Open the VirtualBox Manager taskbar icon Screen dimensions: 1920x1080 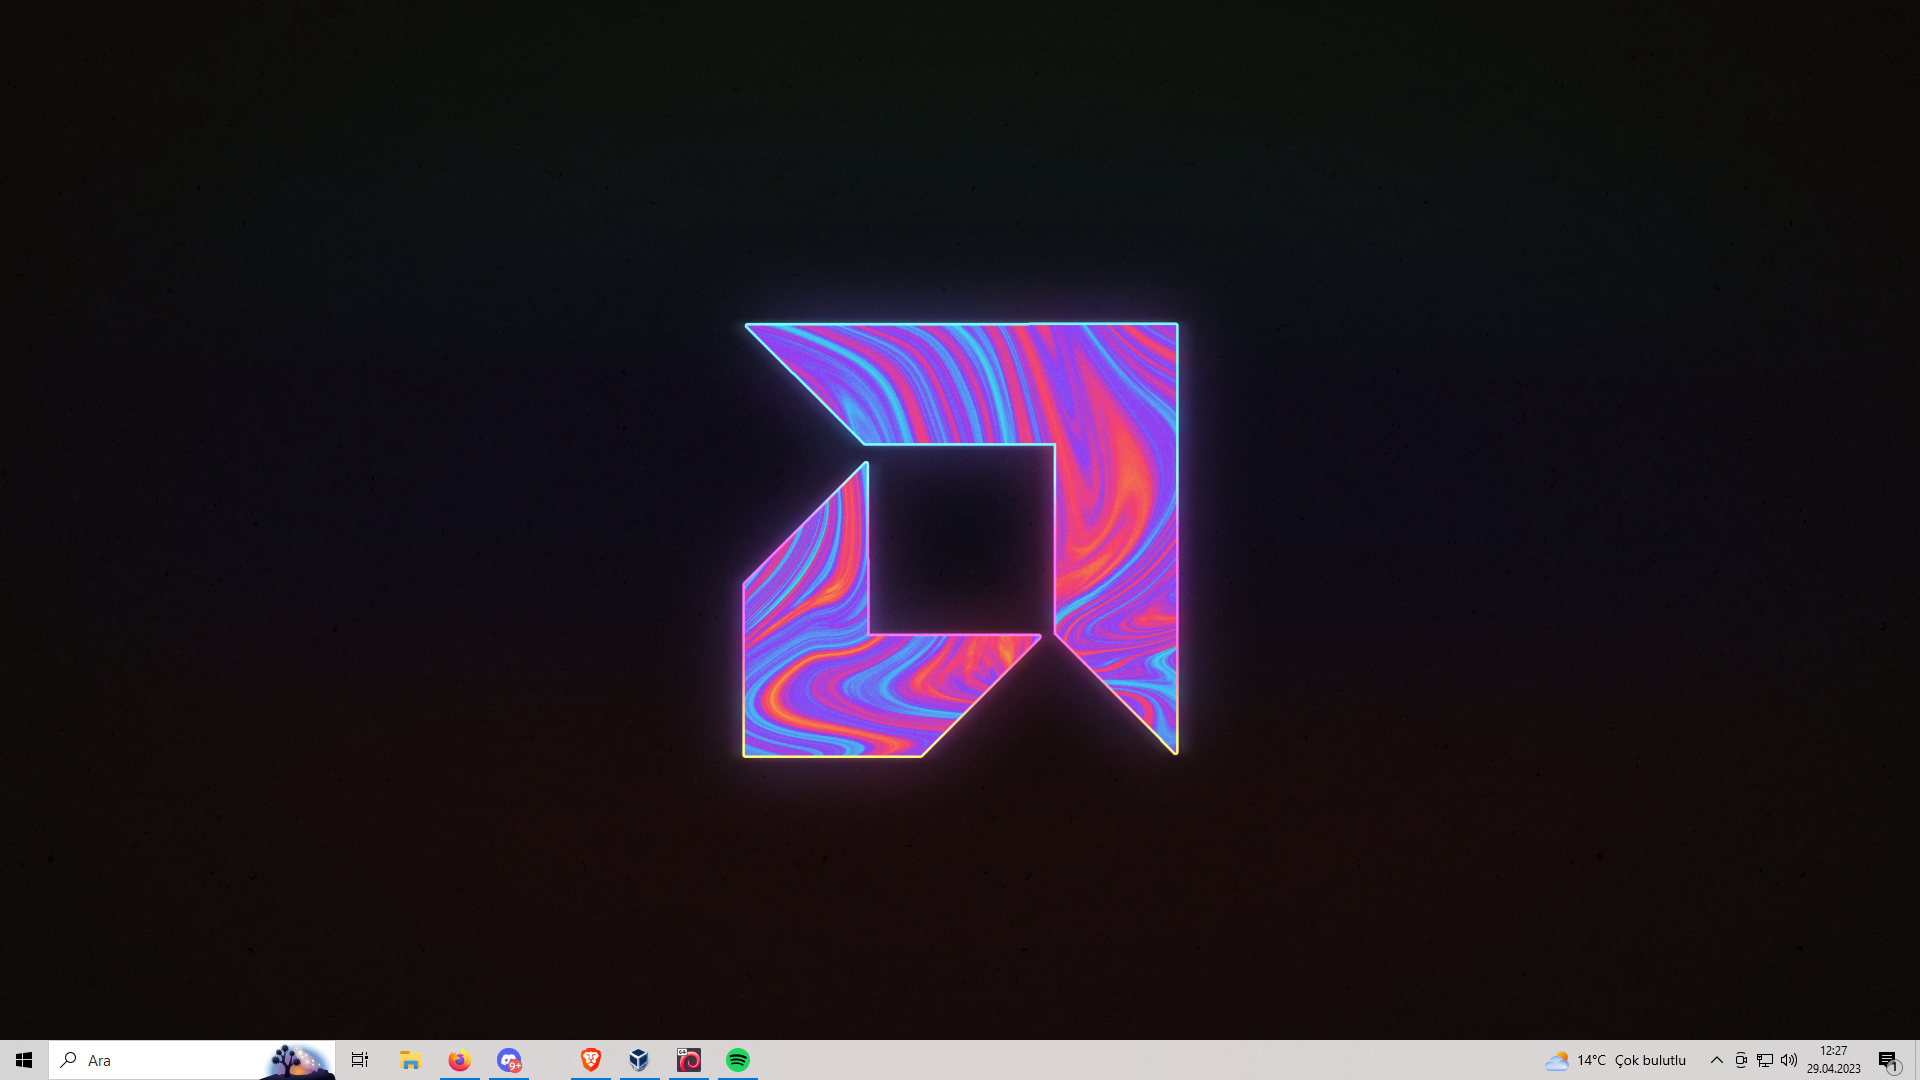click(639, 1060)
